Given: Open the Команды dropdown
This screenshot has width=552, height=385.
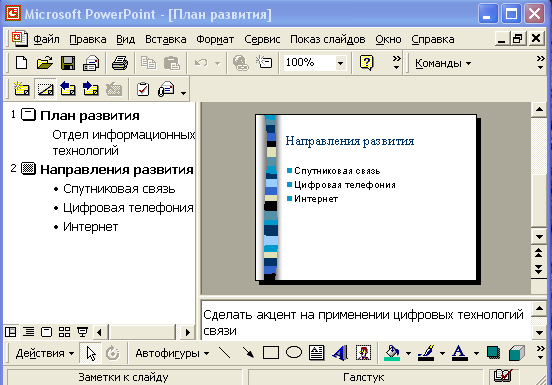Looking at the screenshot, I should pyautogui.click(x=443, y=63).
